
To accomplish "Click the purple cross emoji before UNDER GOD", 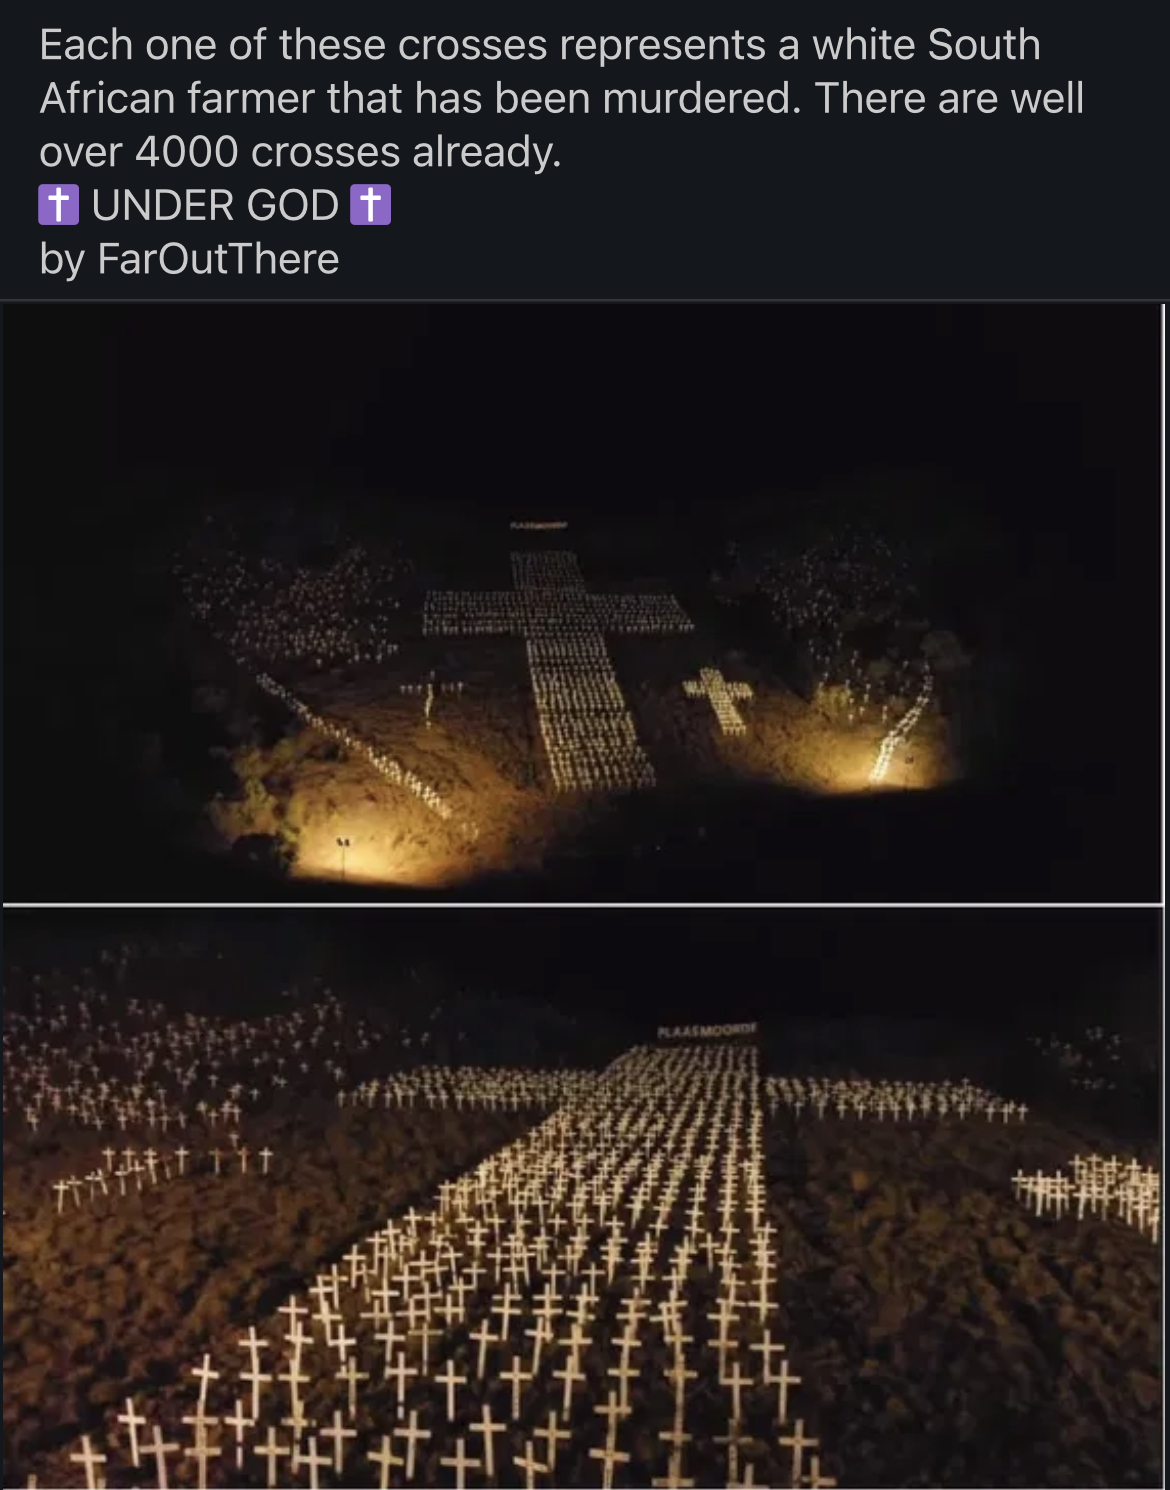I will pos(58,205).
